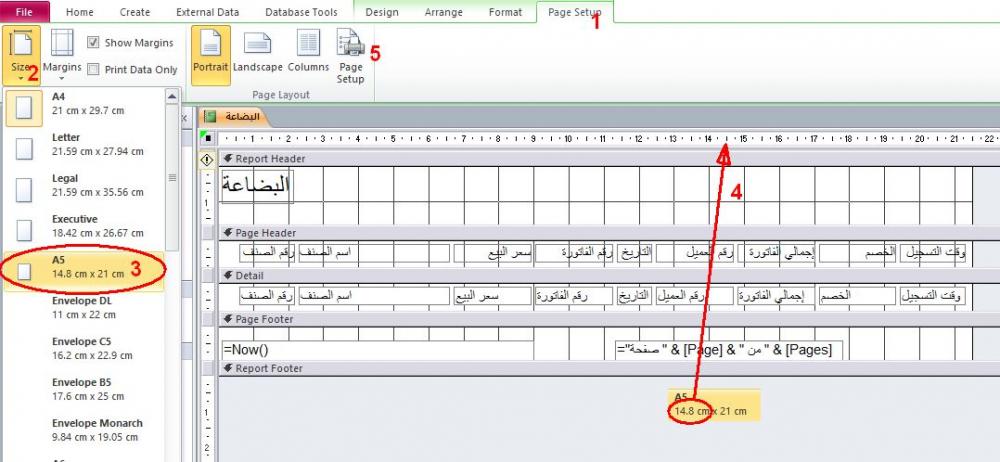Image resolution: width=1000 pixels, height=462 pixels.
Task: Select the الخصم field in Detail
Action: 858,295
